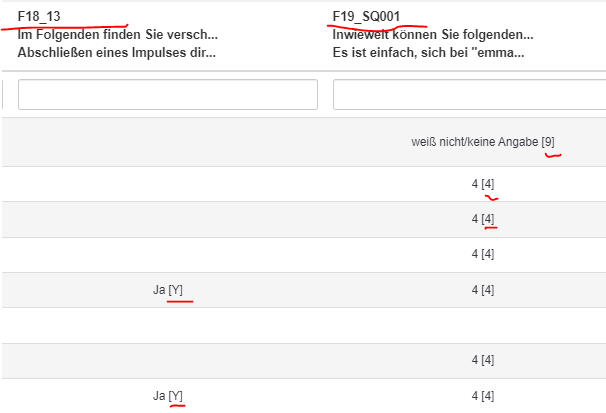606x413 pixels.
Task: Click the "Es ist einfach, sich bei..." subheading
Action: [x=429, y=52]
